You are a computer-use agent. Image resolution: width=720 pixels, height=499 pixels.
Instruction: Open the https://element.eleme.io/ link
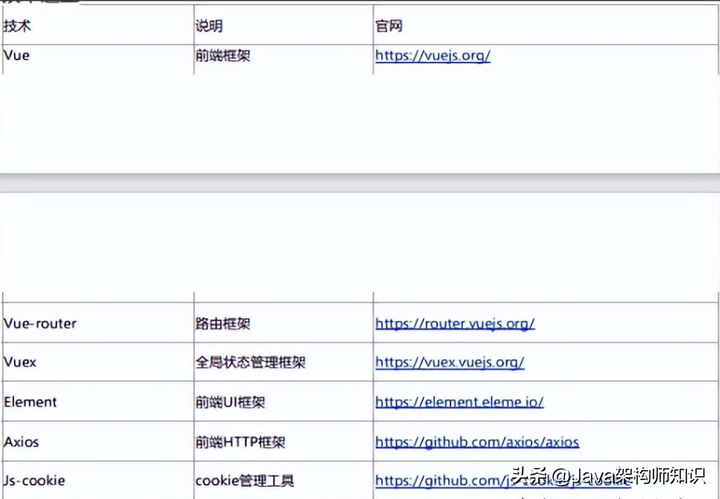tap(459, 402)
